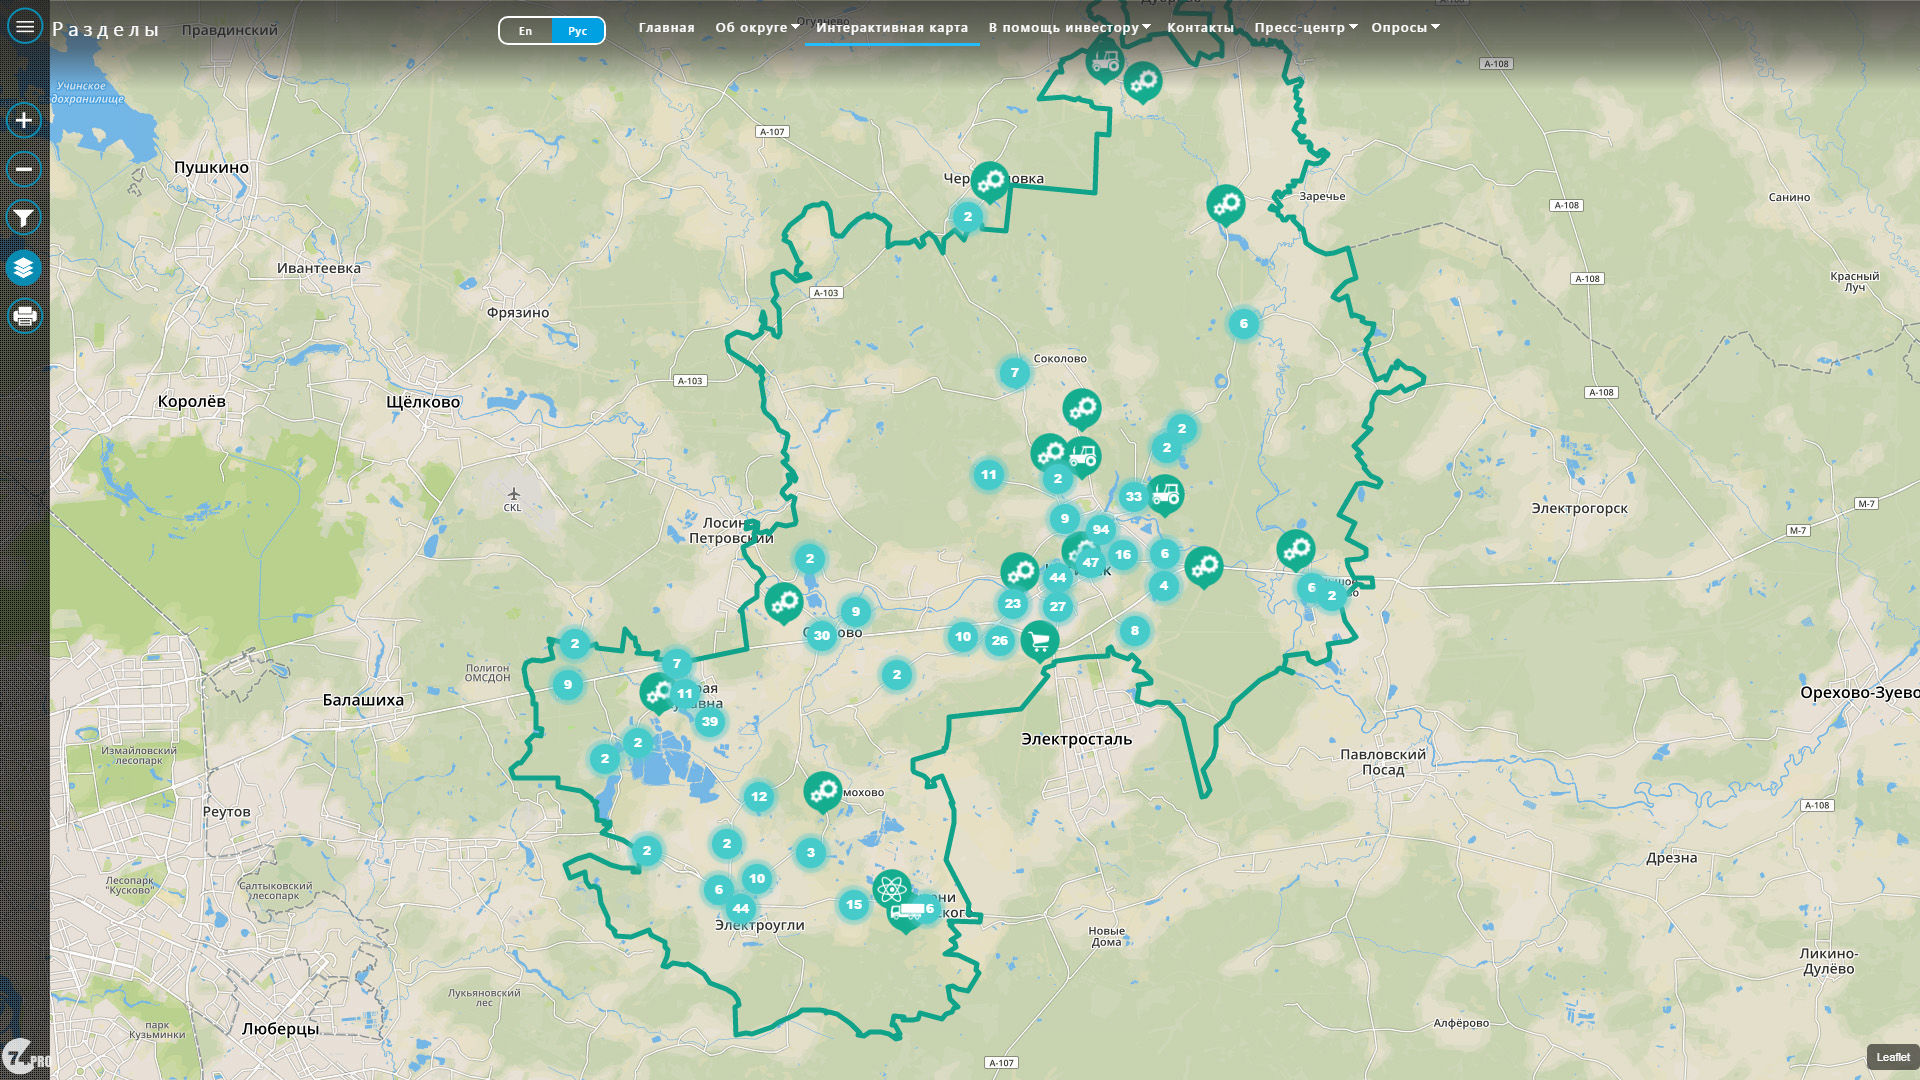This screenshot has height=1080, width=1920.
Task: Select the Интерактивная карта tab
Action: click(x=892, y=28)
